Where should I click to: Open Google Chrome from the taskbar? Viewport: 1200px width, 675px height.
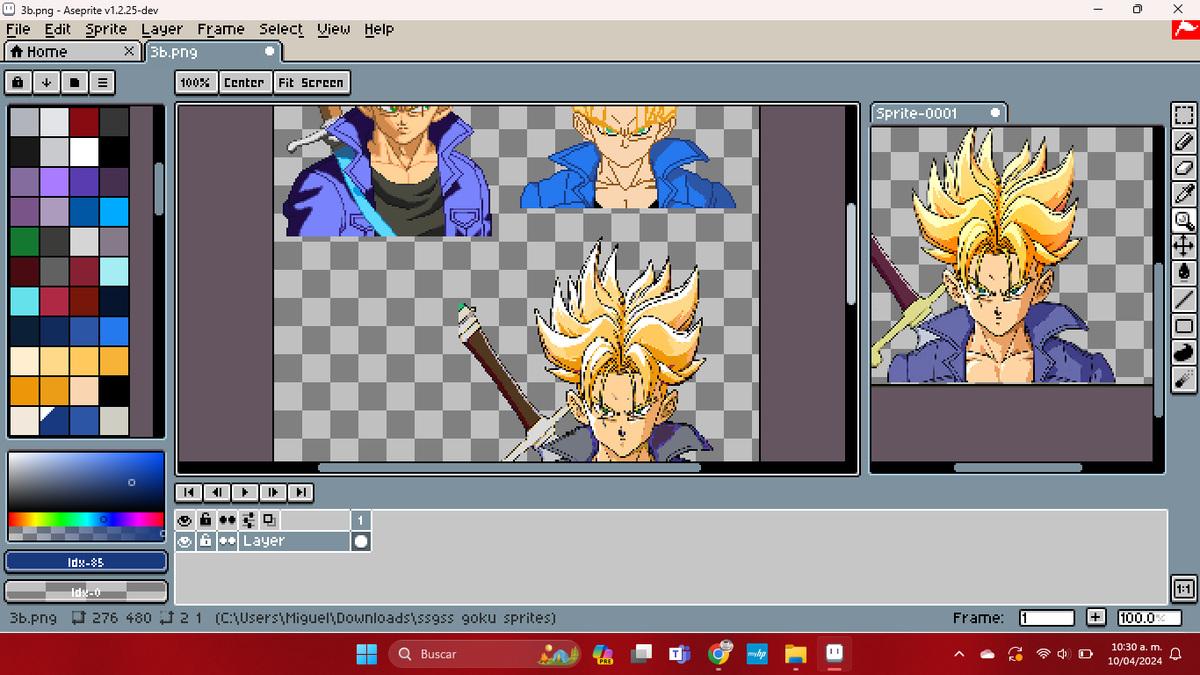(719, 654)
